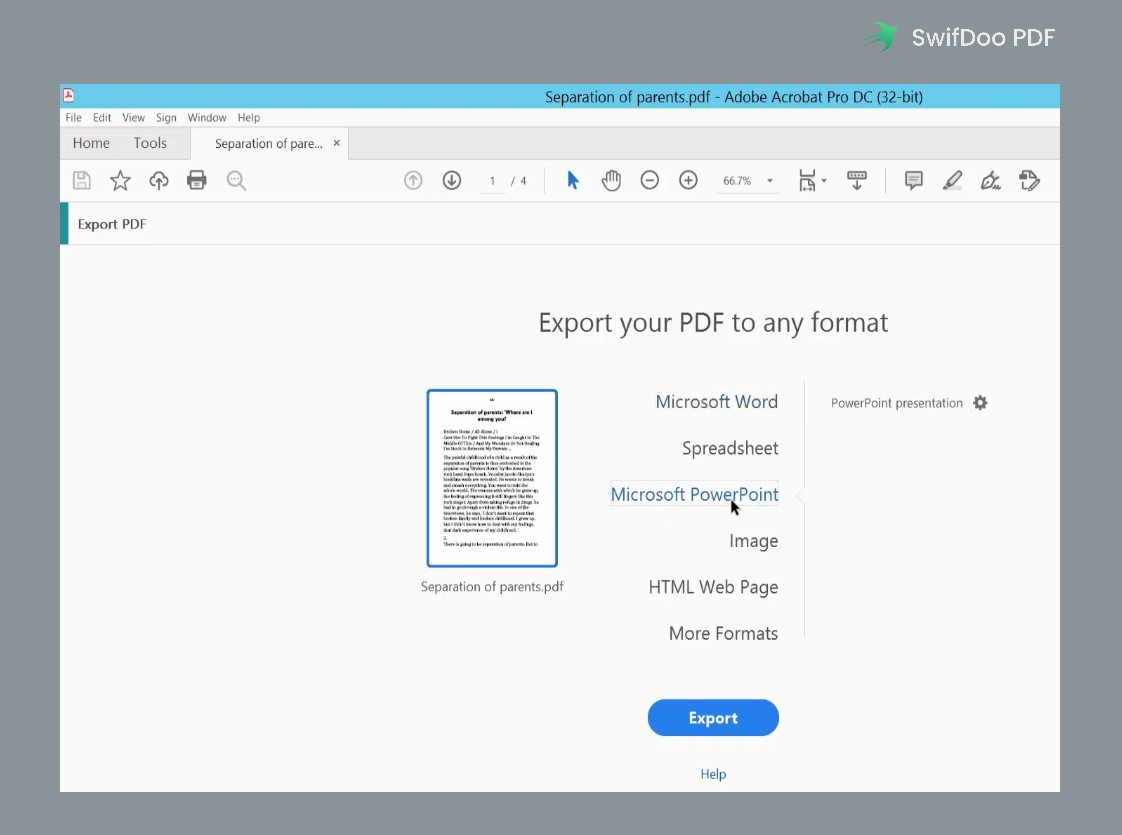Print the file with the printer icon
This screenshot has height=835, width=1122.
(197, 180)
